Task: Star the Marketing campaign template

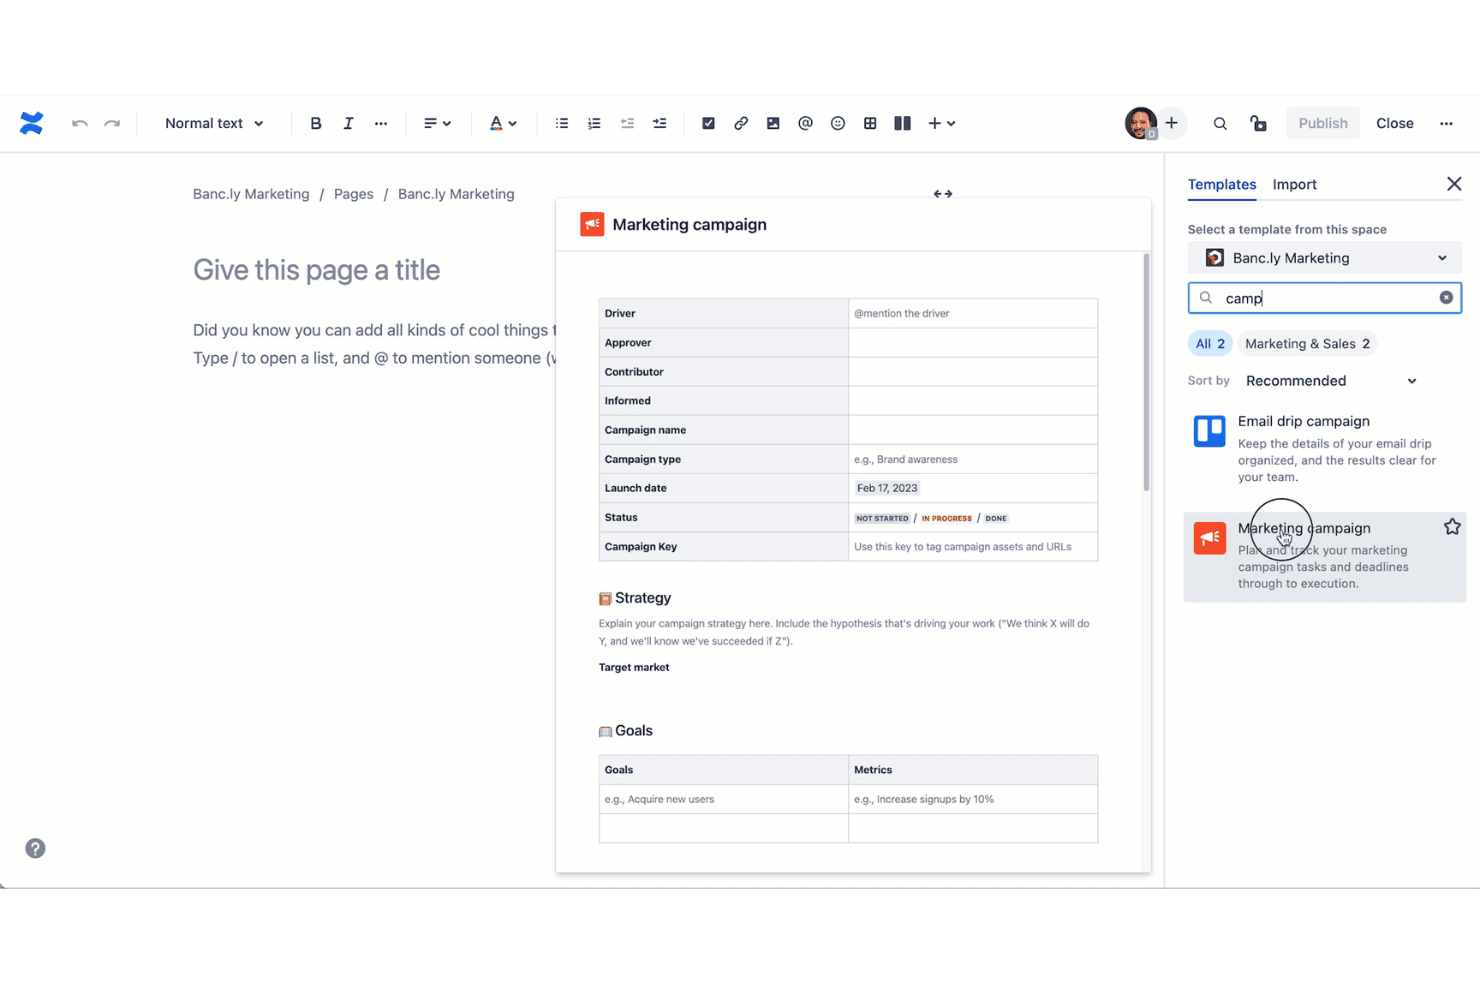Action: 1452,527
